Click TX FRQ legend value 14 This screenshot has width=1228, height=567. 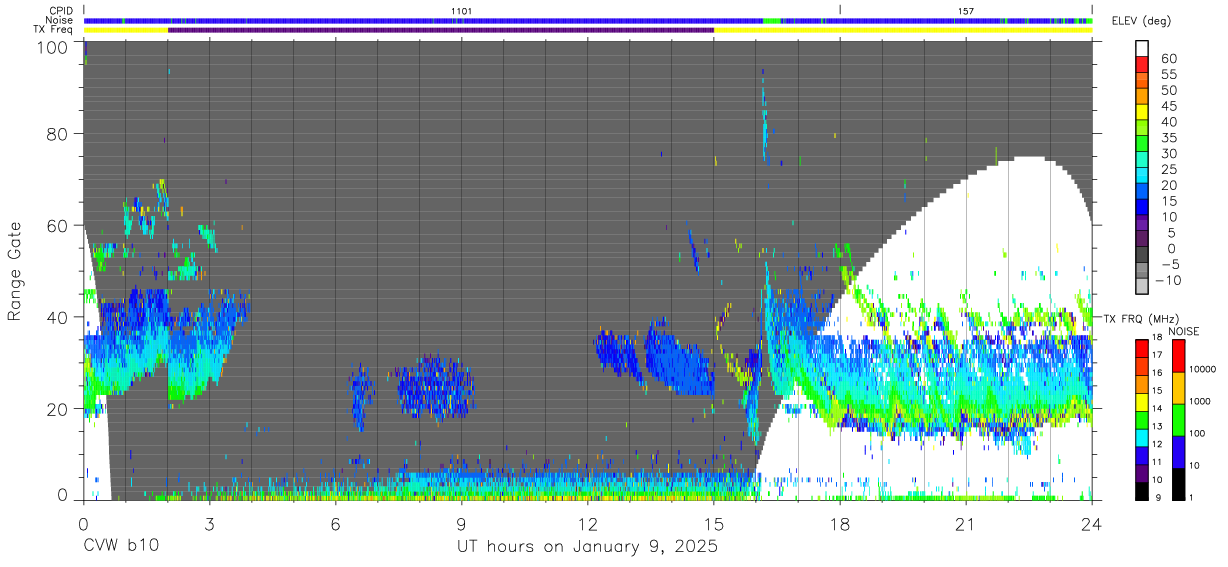click(x=1156, y=408)
